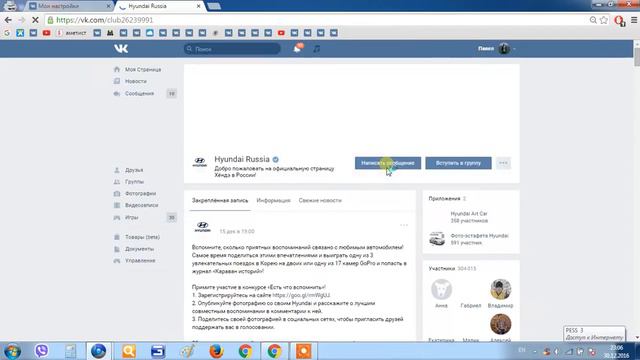The height and width of the screenshot is (360, 640).
Task: Open a new browser tab
Action: coord(214,6)
